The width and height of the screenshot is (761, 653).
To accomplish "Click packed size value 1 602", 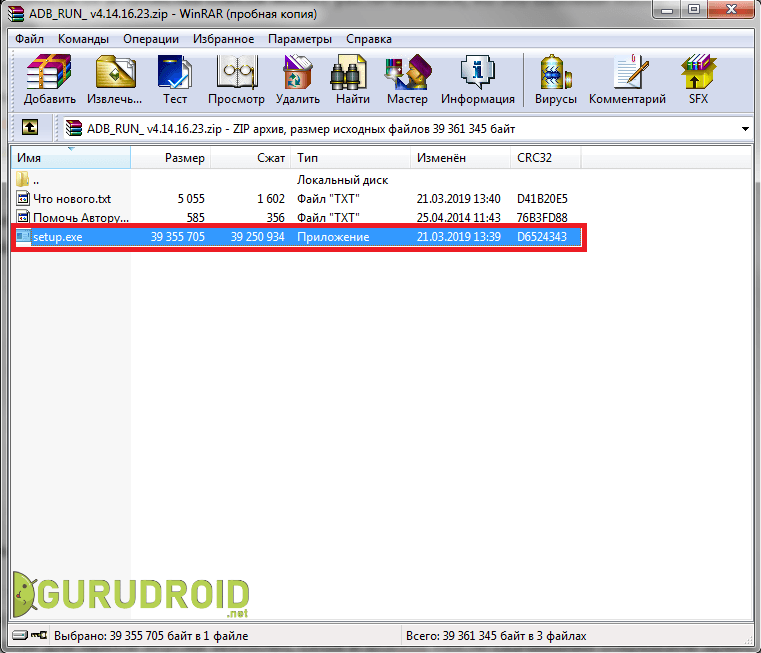I will (x=271, y=199).
